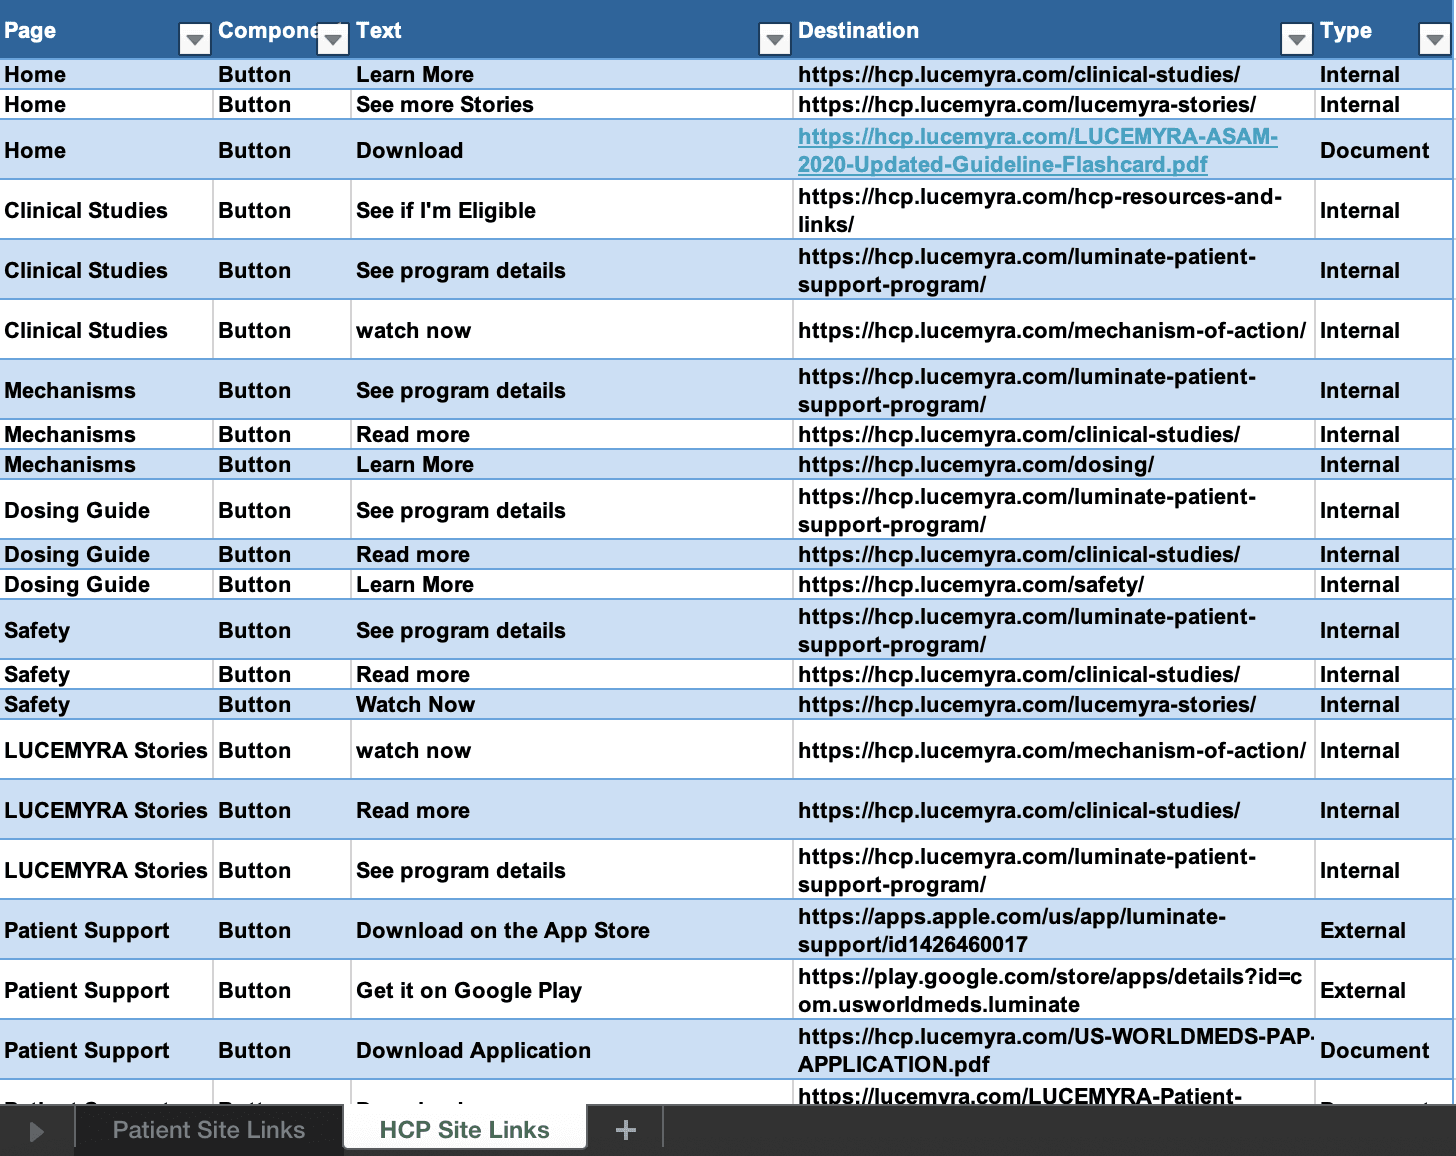
Task: Select 'External' type cell in App Store row
Action: [x=1384, y=930]
